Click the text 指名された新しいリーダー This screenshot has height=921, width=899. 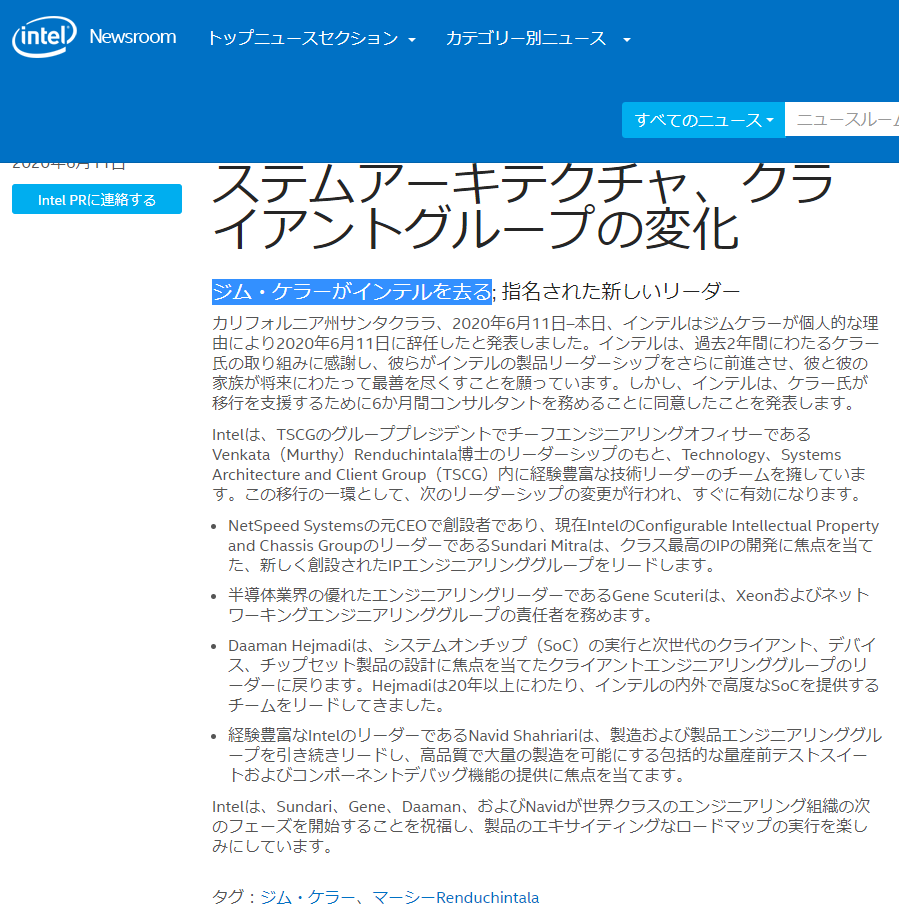pos(621,291)
